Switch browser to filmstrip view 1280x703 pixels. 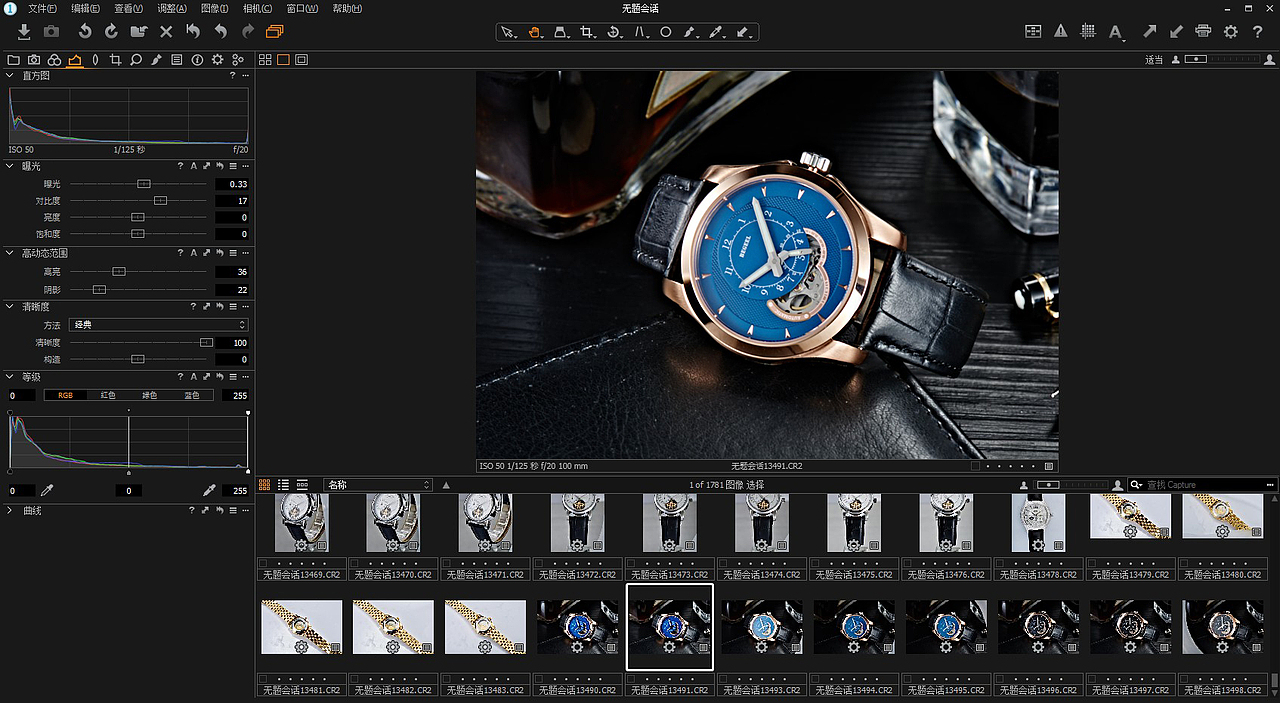click(x=302, y=484)
